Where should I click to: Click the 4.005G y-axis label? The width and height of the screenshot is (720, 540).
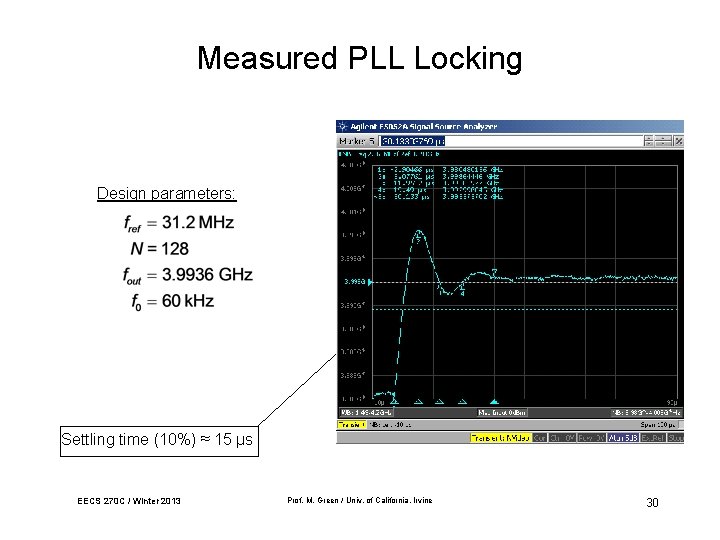pyautogui.click(x=353, y=188)
